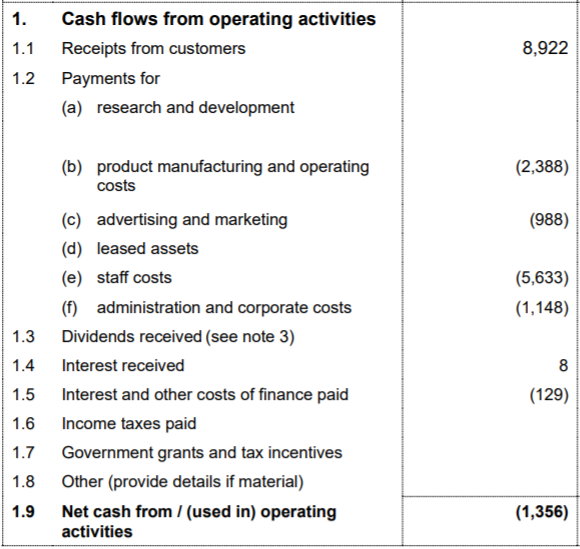
Task: Select the 'advertising and marketing' line item
Action: [192, 220]
